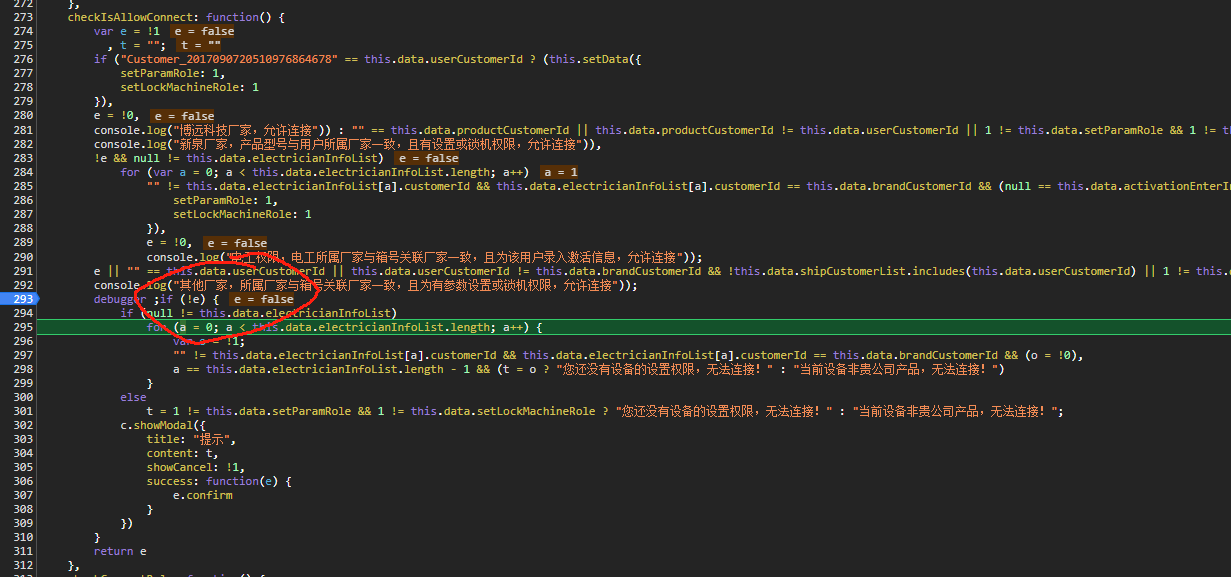Screen dimensions: 1231x577
Task: Click 'title: "提示"' on line 303
Action: coord(189,439)
